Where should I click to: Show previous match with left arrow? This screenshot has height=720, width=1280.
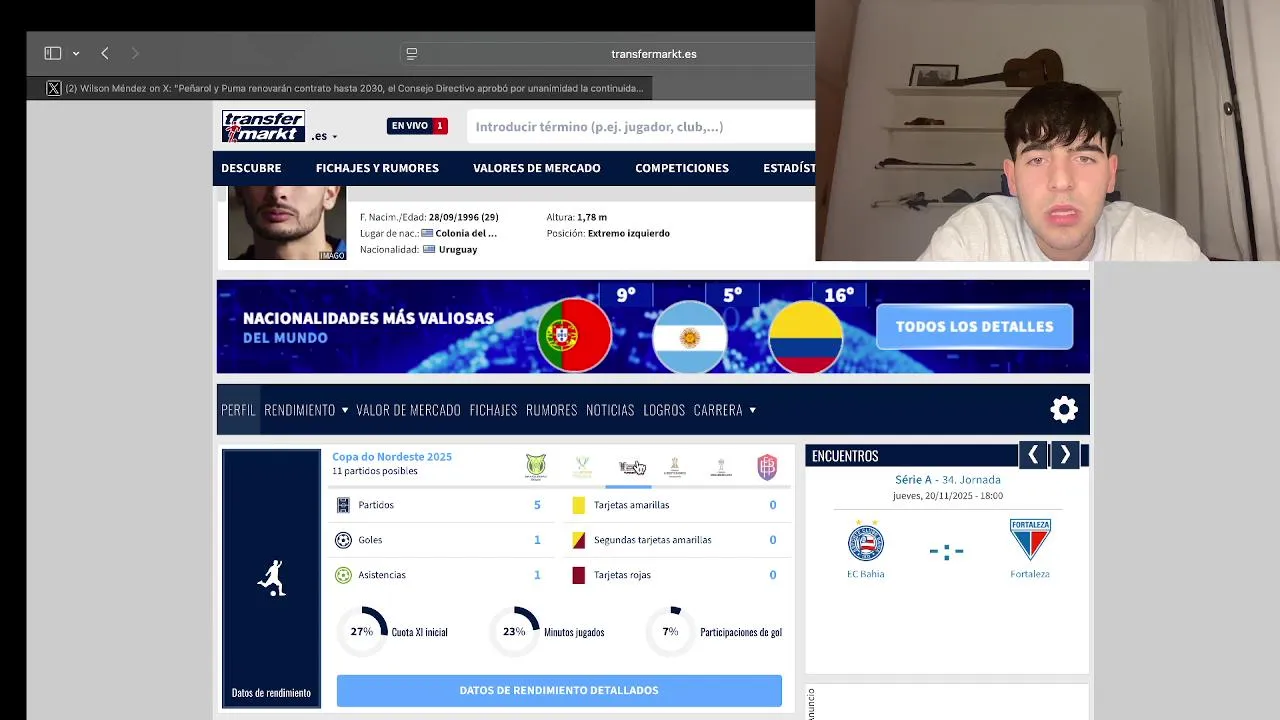coord(1033,455)
